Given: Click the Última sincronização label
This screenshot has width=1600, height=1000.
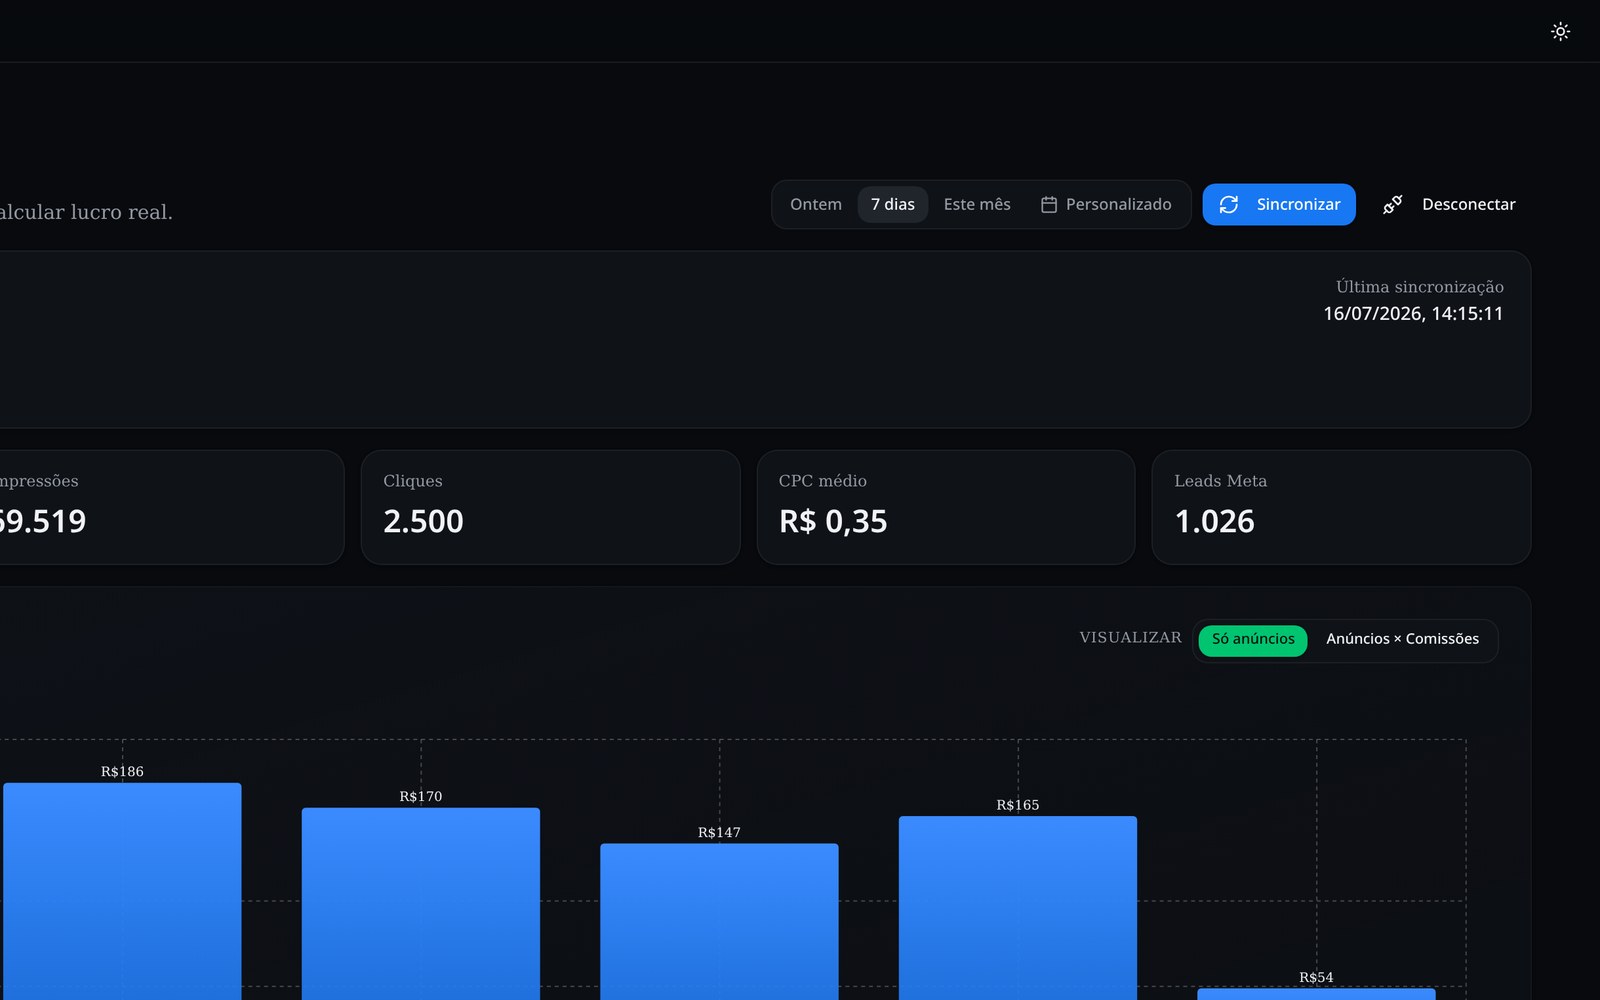Looking at the screenshot, I should click(1420, 287).
